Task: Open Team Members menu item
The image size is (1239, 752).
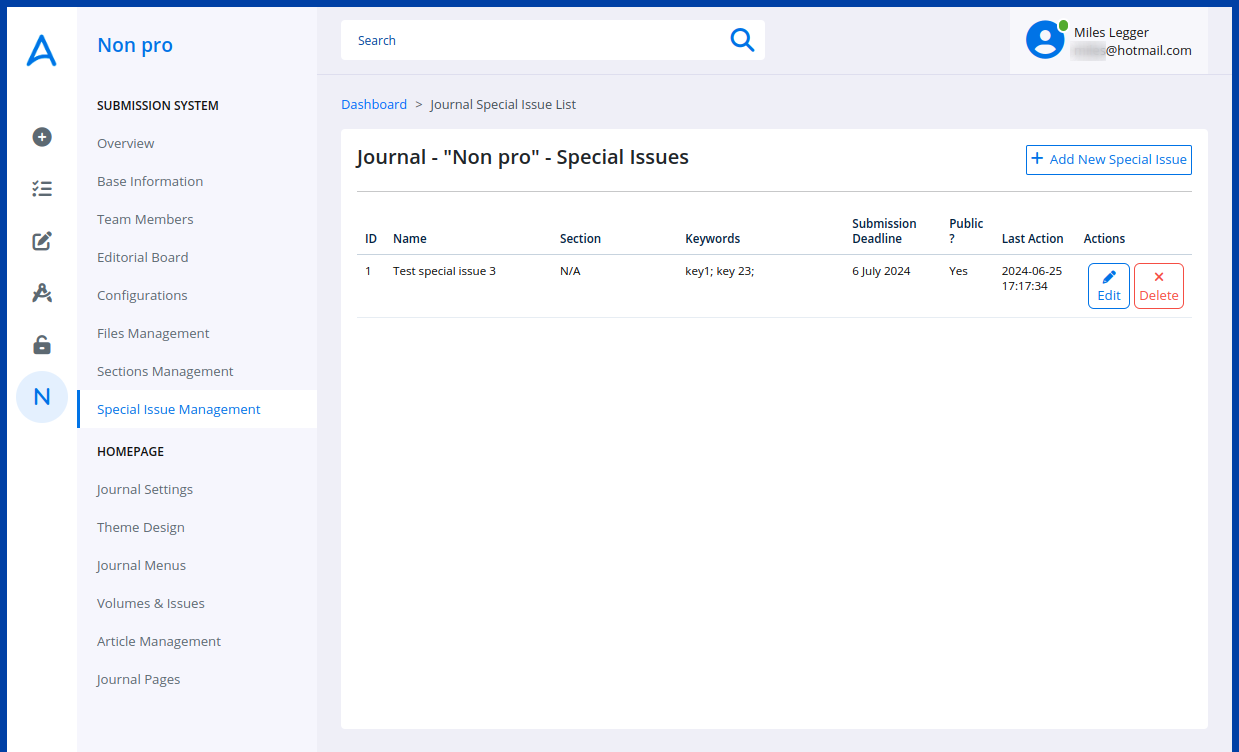Action: click(145, 219)
